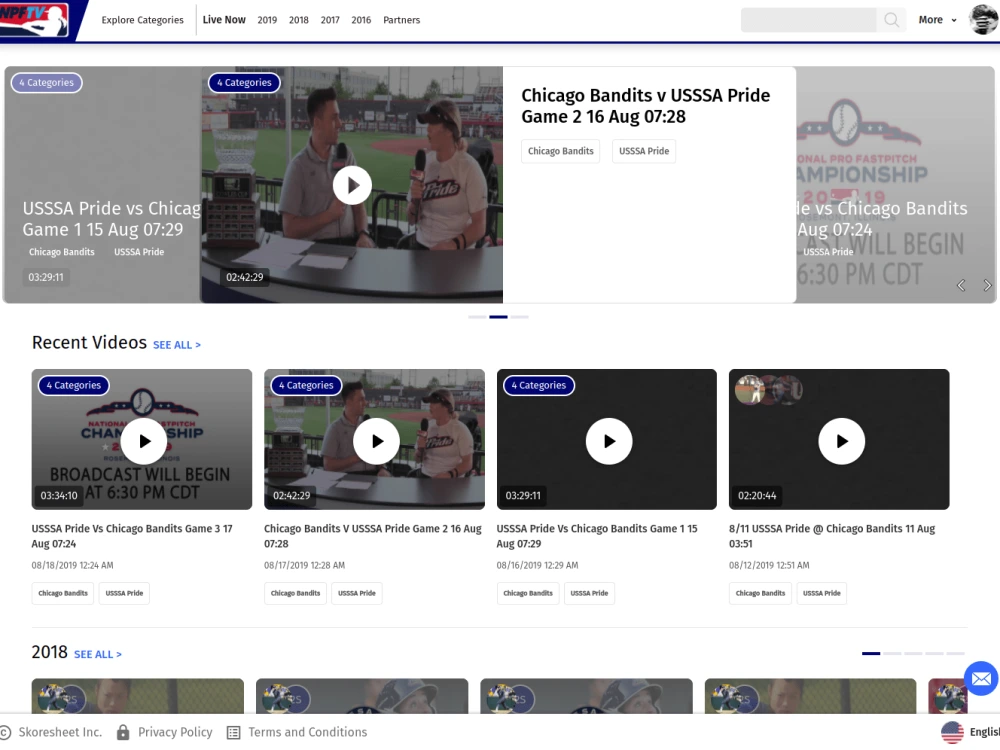Viewport: 1000px width, 750px height.
Task: Open Privacy Policy footer link
Action: pos(175,732)
